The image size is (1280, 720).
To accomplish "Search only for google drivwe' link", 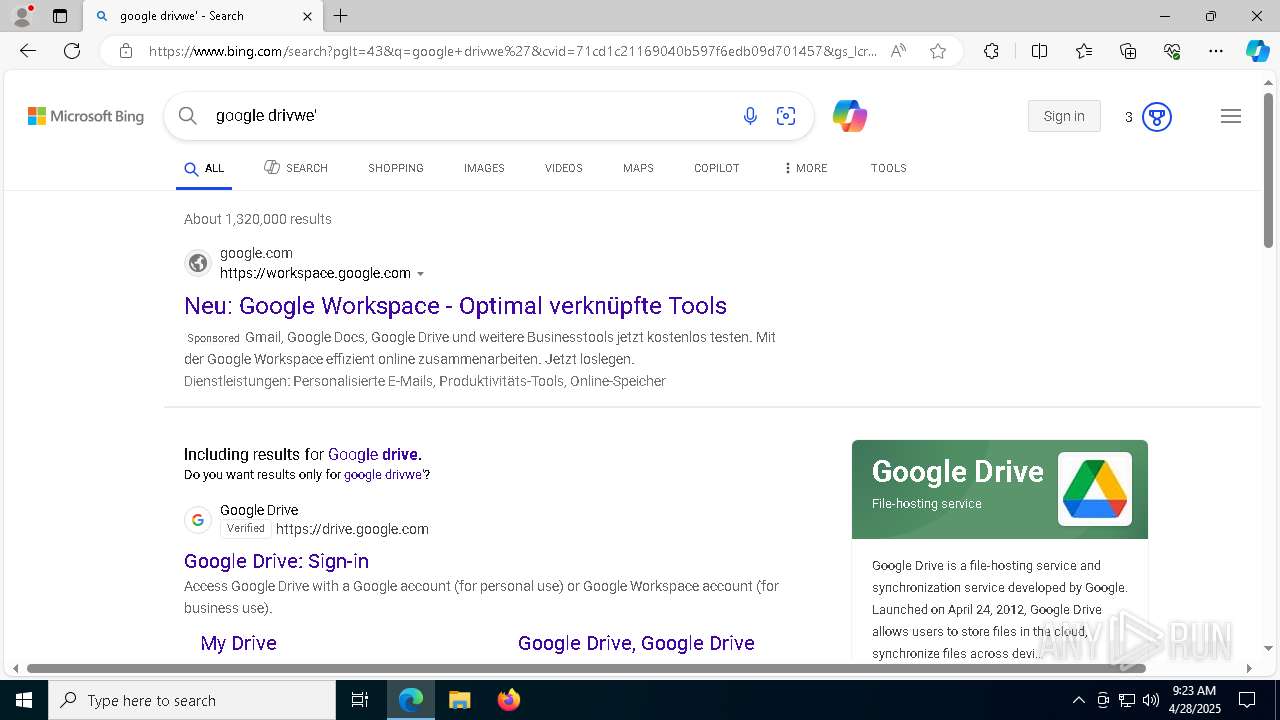I will tap(384, 475).
